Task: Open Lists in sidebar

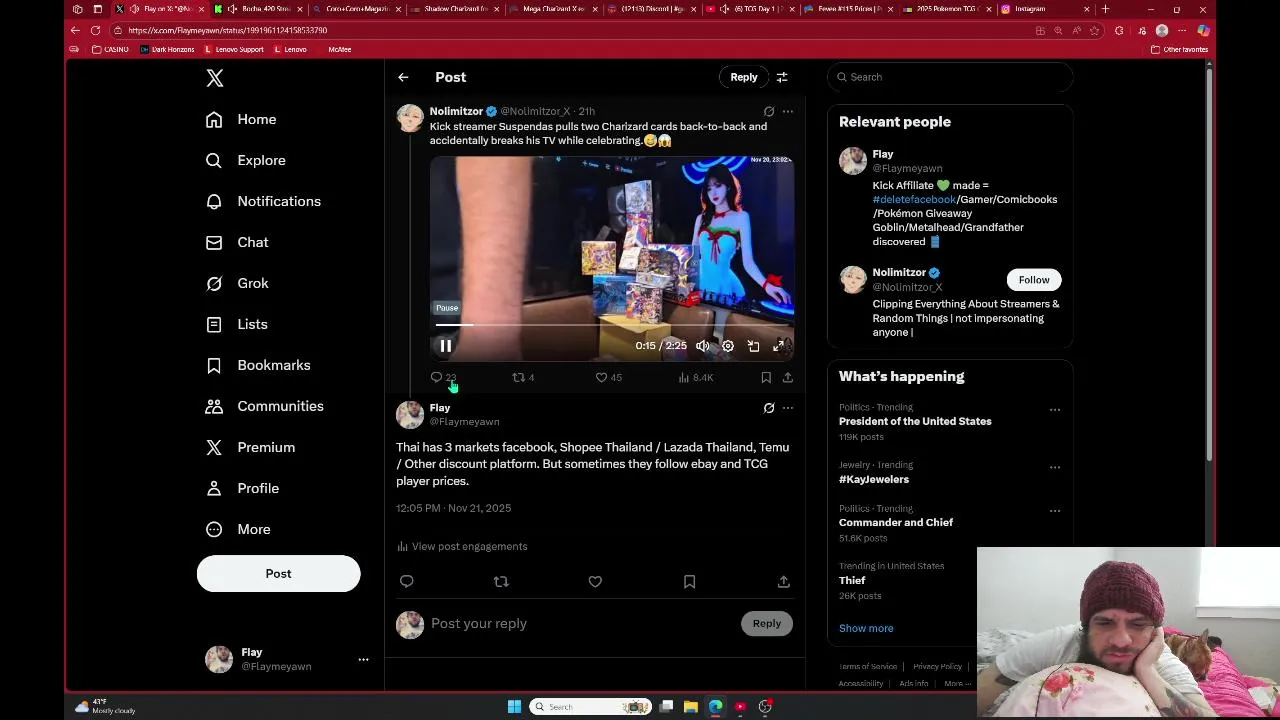Action: [237, 324]
